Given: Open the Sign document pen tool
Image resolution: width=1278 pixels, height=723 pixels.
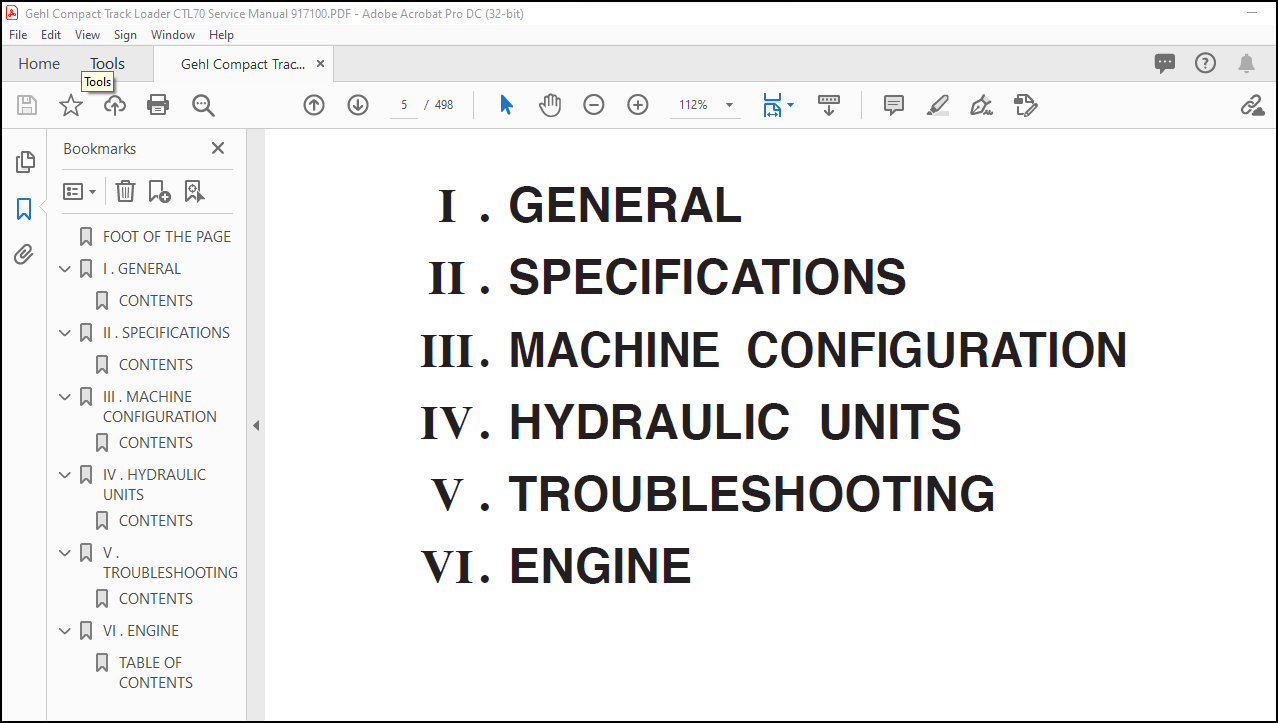Looking at the screenshot, I should [x=981, y=105].
